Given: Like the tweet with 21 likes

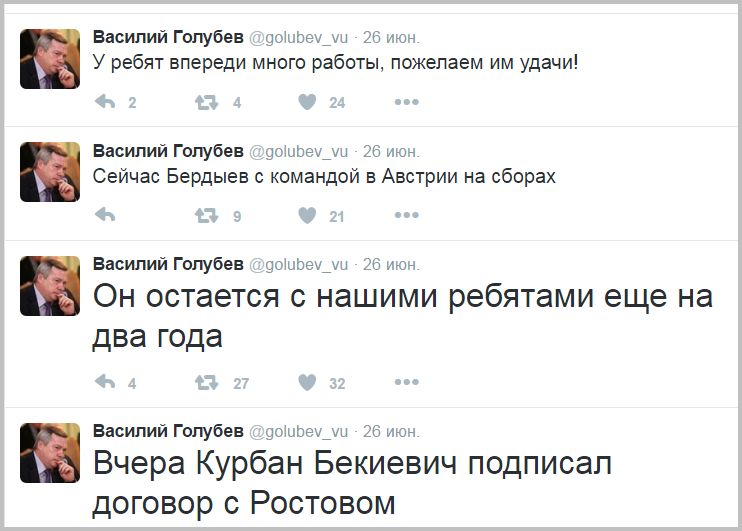Looking at the screenshot, I should pyautogui.click(x=308, y=215).
